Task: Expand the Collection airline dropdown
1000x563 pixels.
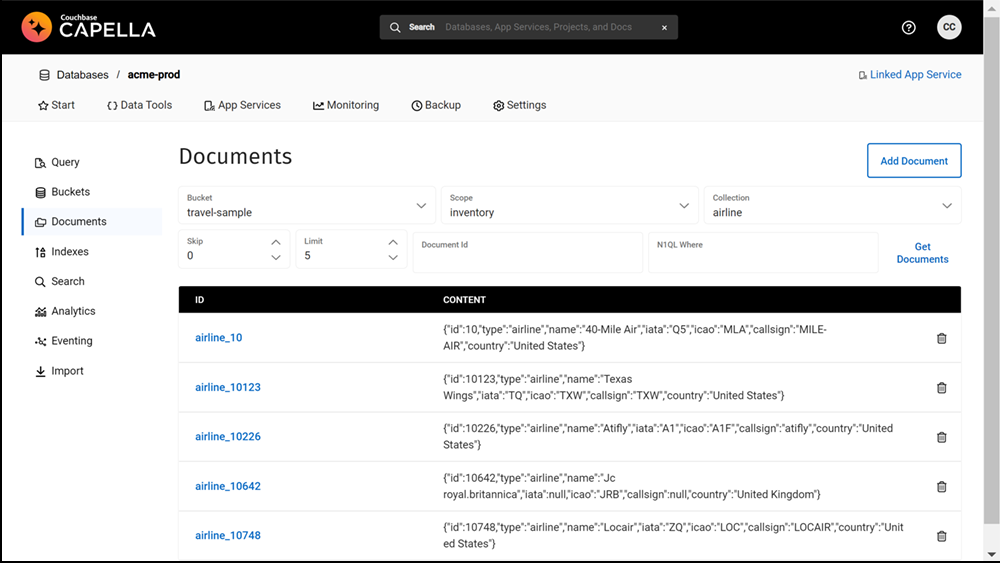Action: point(832,205)
